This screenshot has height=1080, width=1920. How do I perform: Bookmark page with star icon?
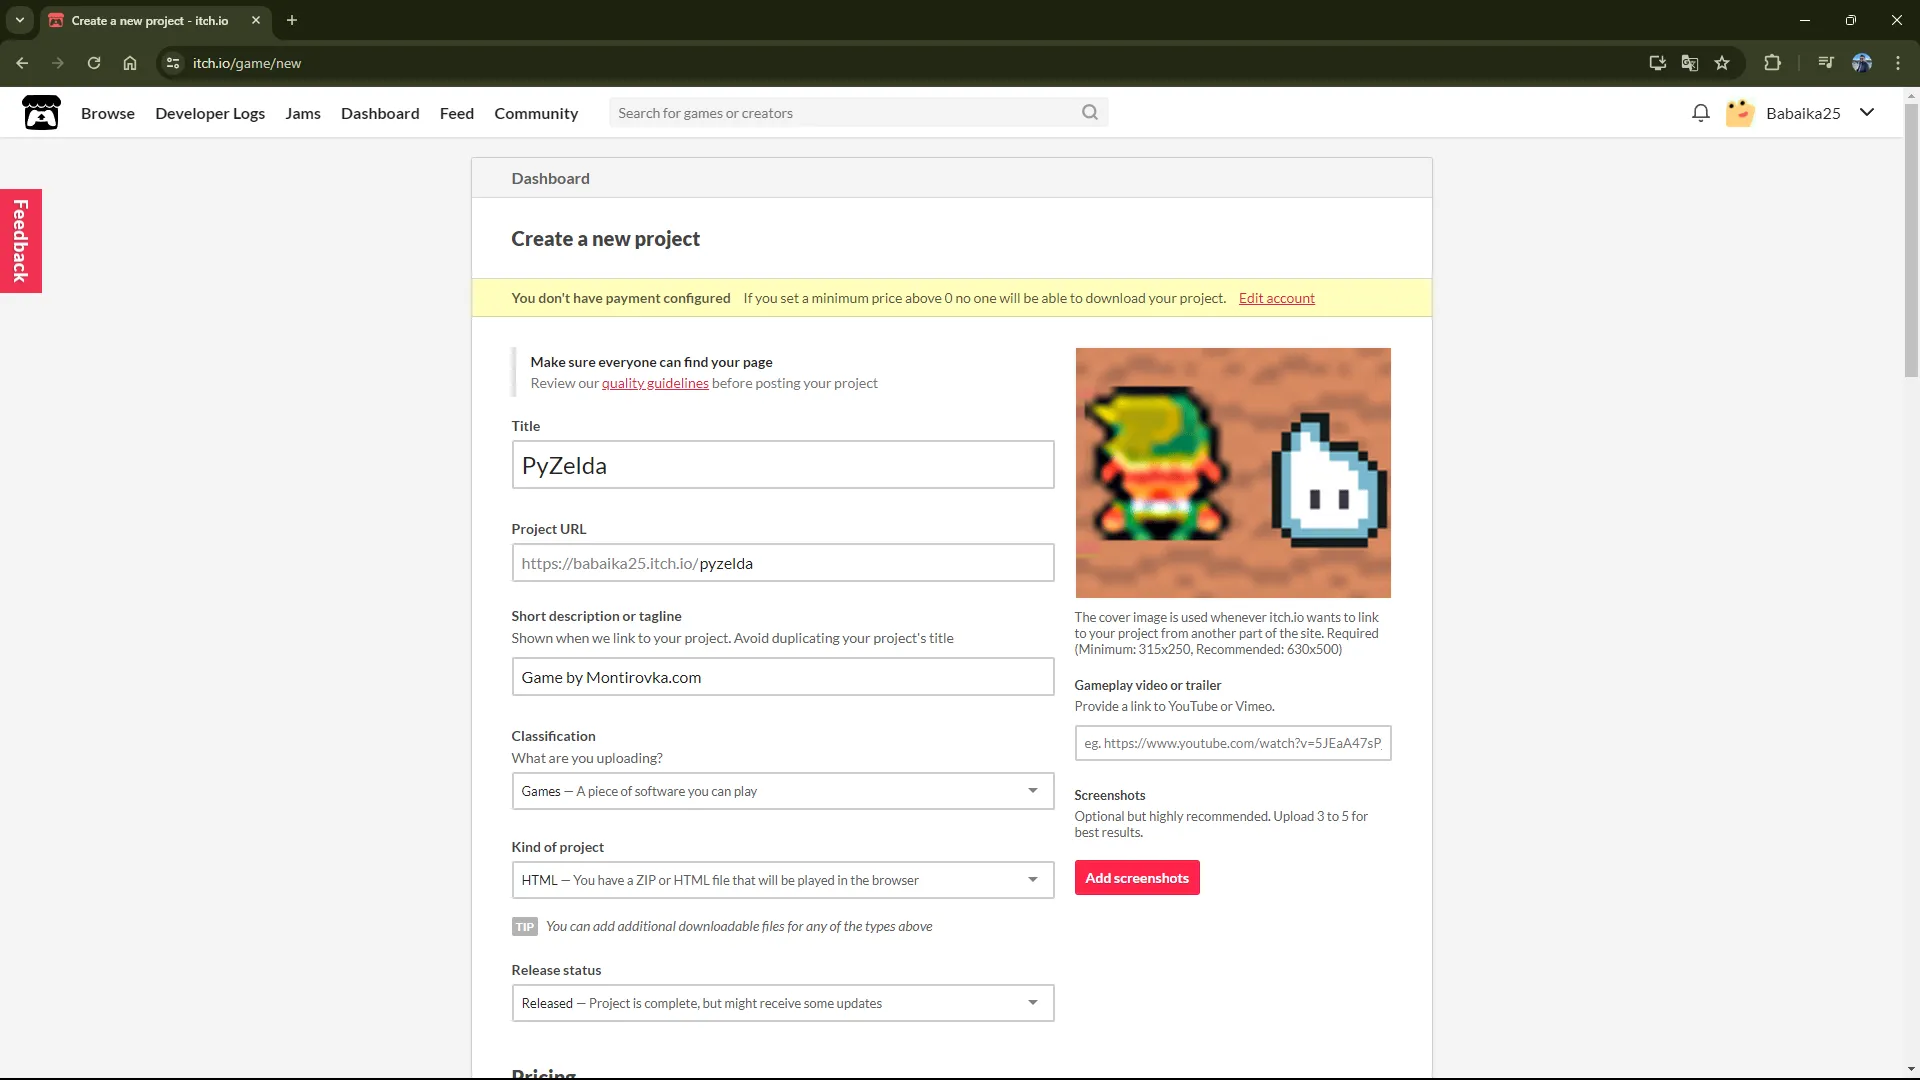click(1722, 63)
